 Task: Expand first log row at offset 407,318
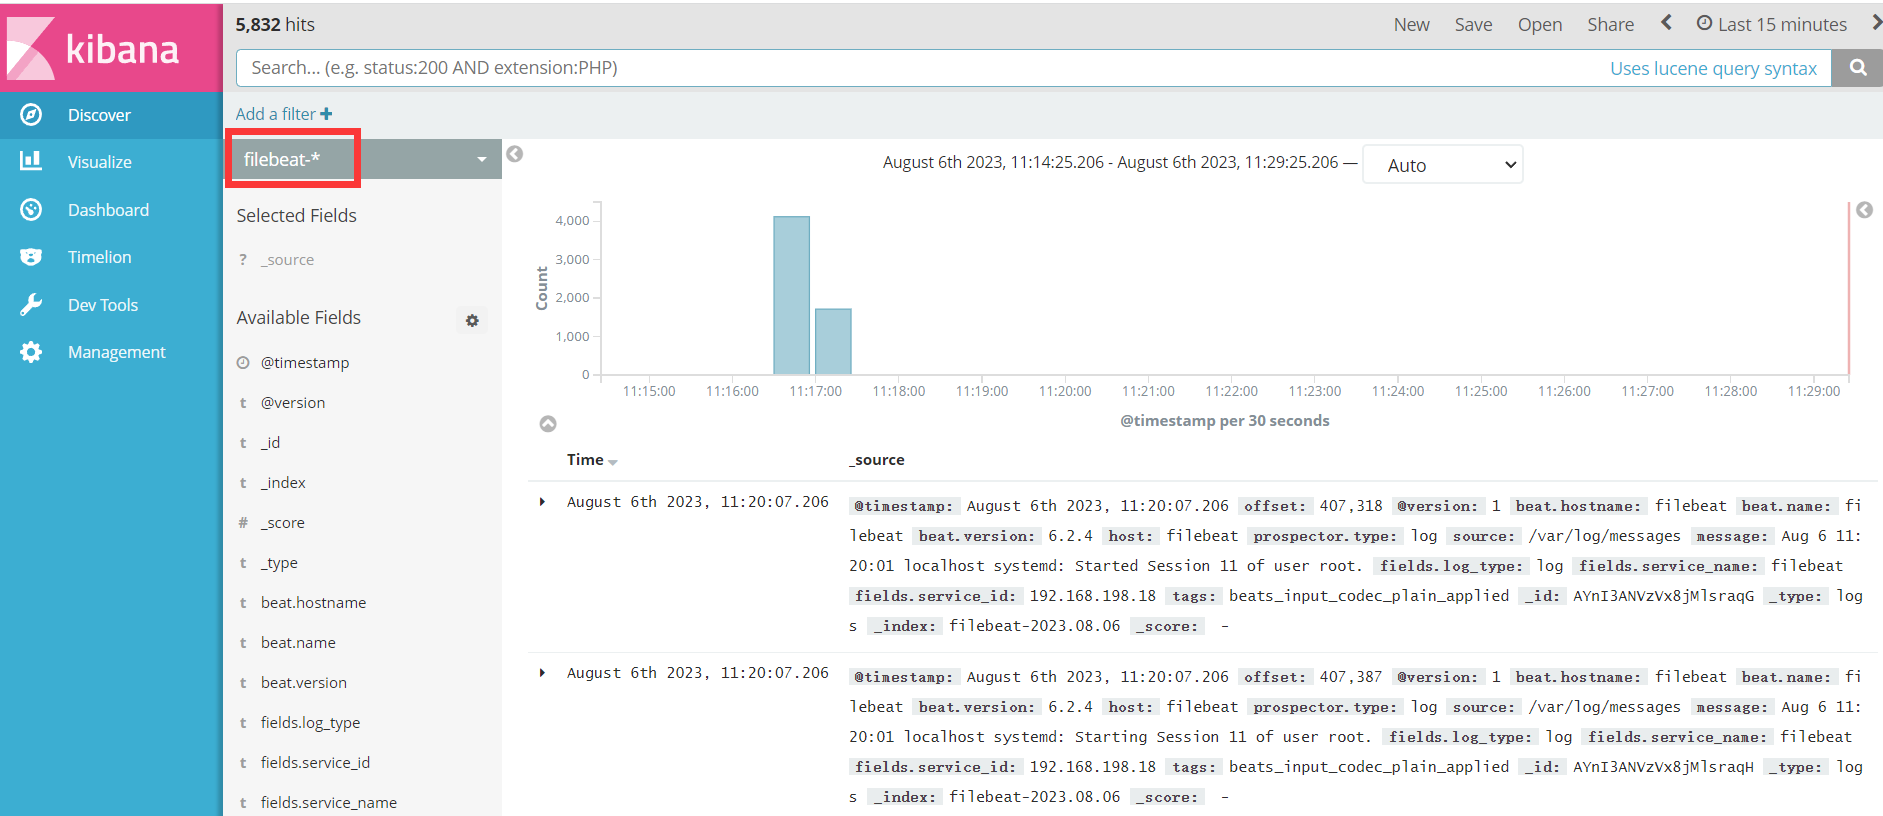point(542,502)
